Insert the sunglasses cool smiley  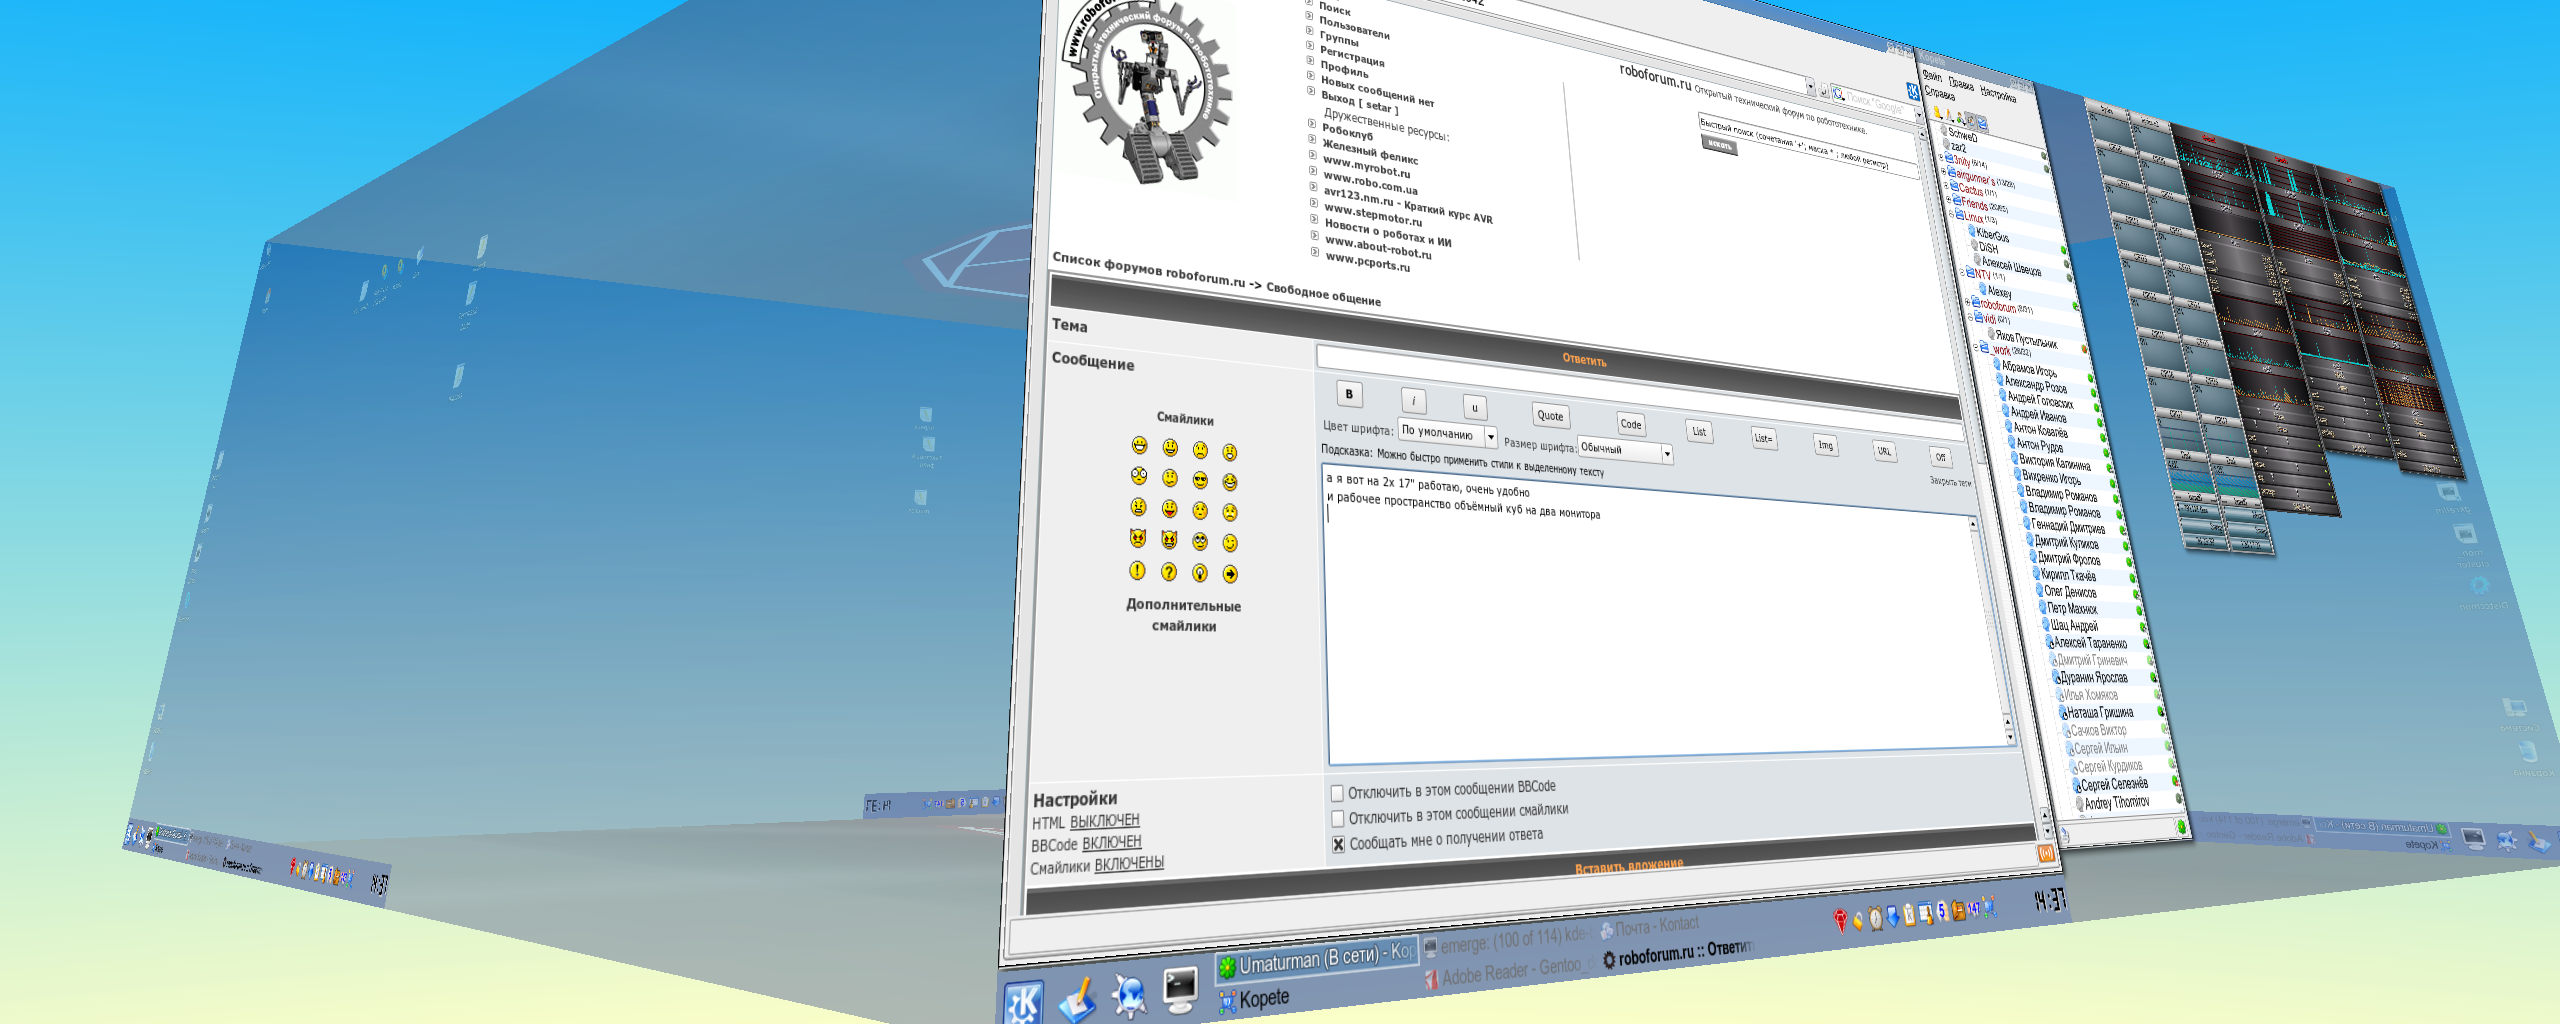(1200, 481)
